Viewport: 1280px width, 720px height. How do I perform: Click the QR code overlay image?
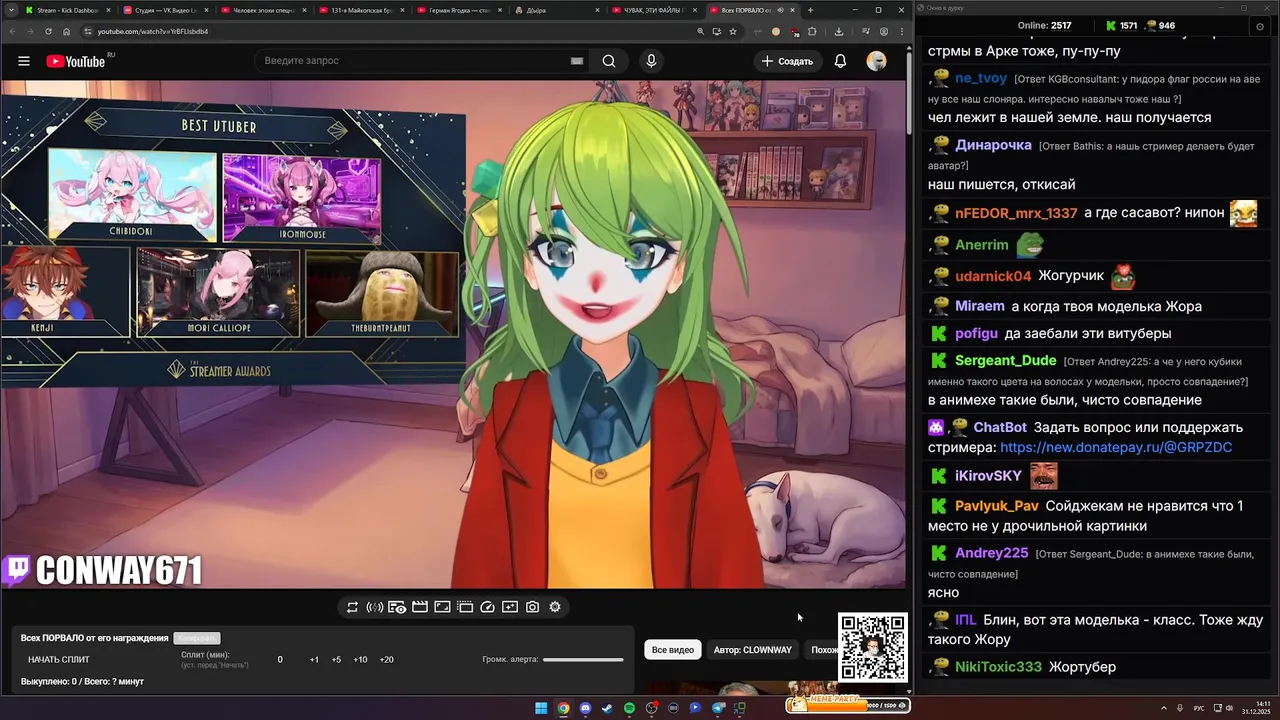[x=873, y=648]
